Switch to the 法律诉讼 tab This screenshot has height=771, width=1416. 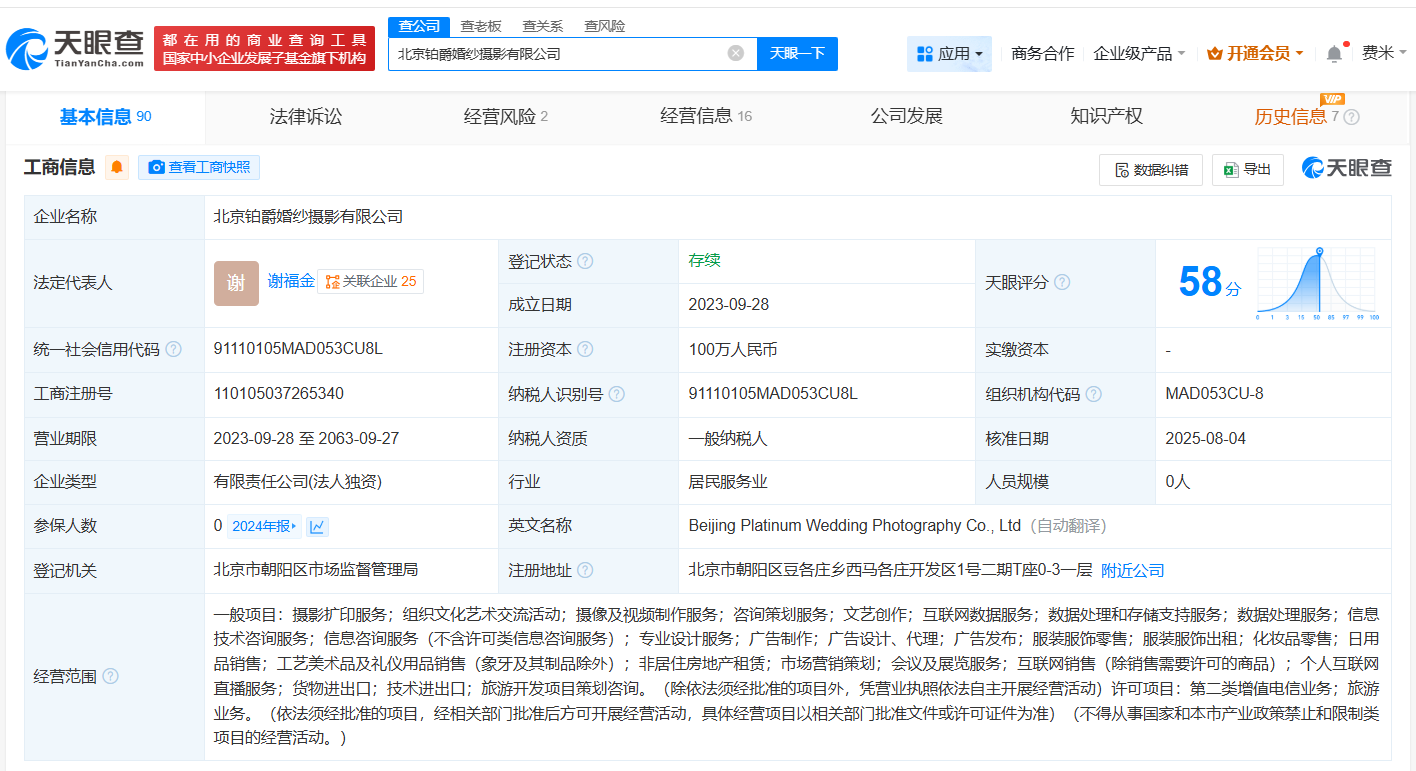(306, 116)
